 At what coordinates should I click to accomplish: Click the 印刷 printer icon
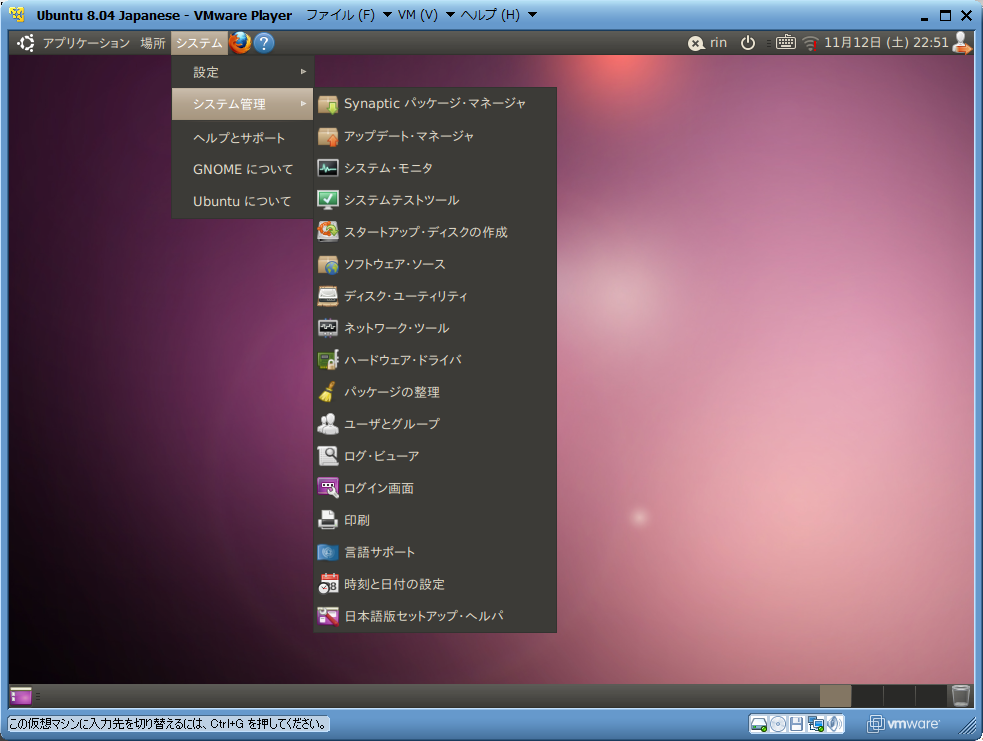328,520
